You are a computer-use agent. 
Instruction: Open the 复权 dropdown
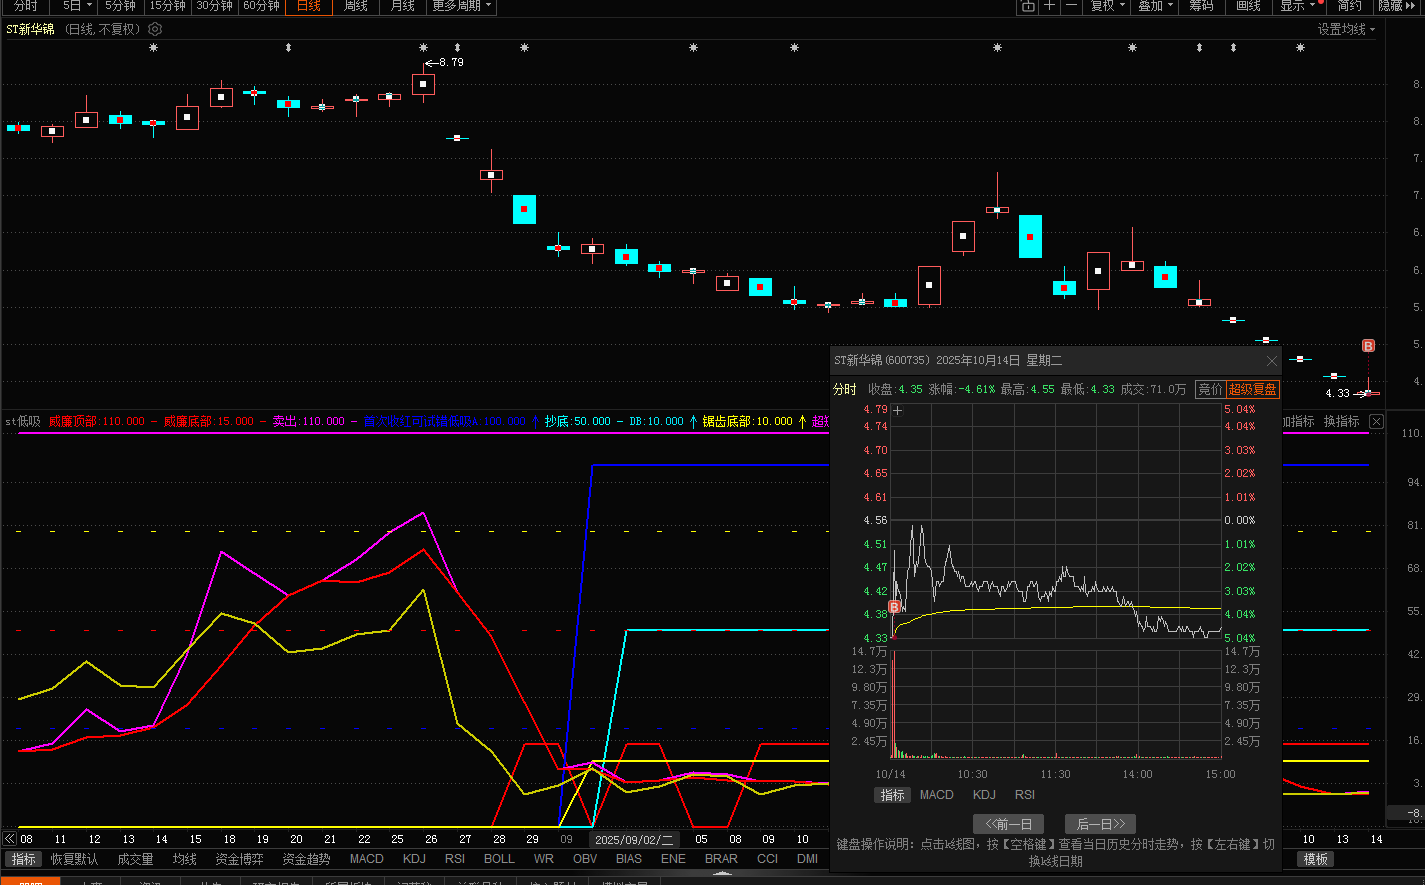pos(1108,6)
